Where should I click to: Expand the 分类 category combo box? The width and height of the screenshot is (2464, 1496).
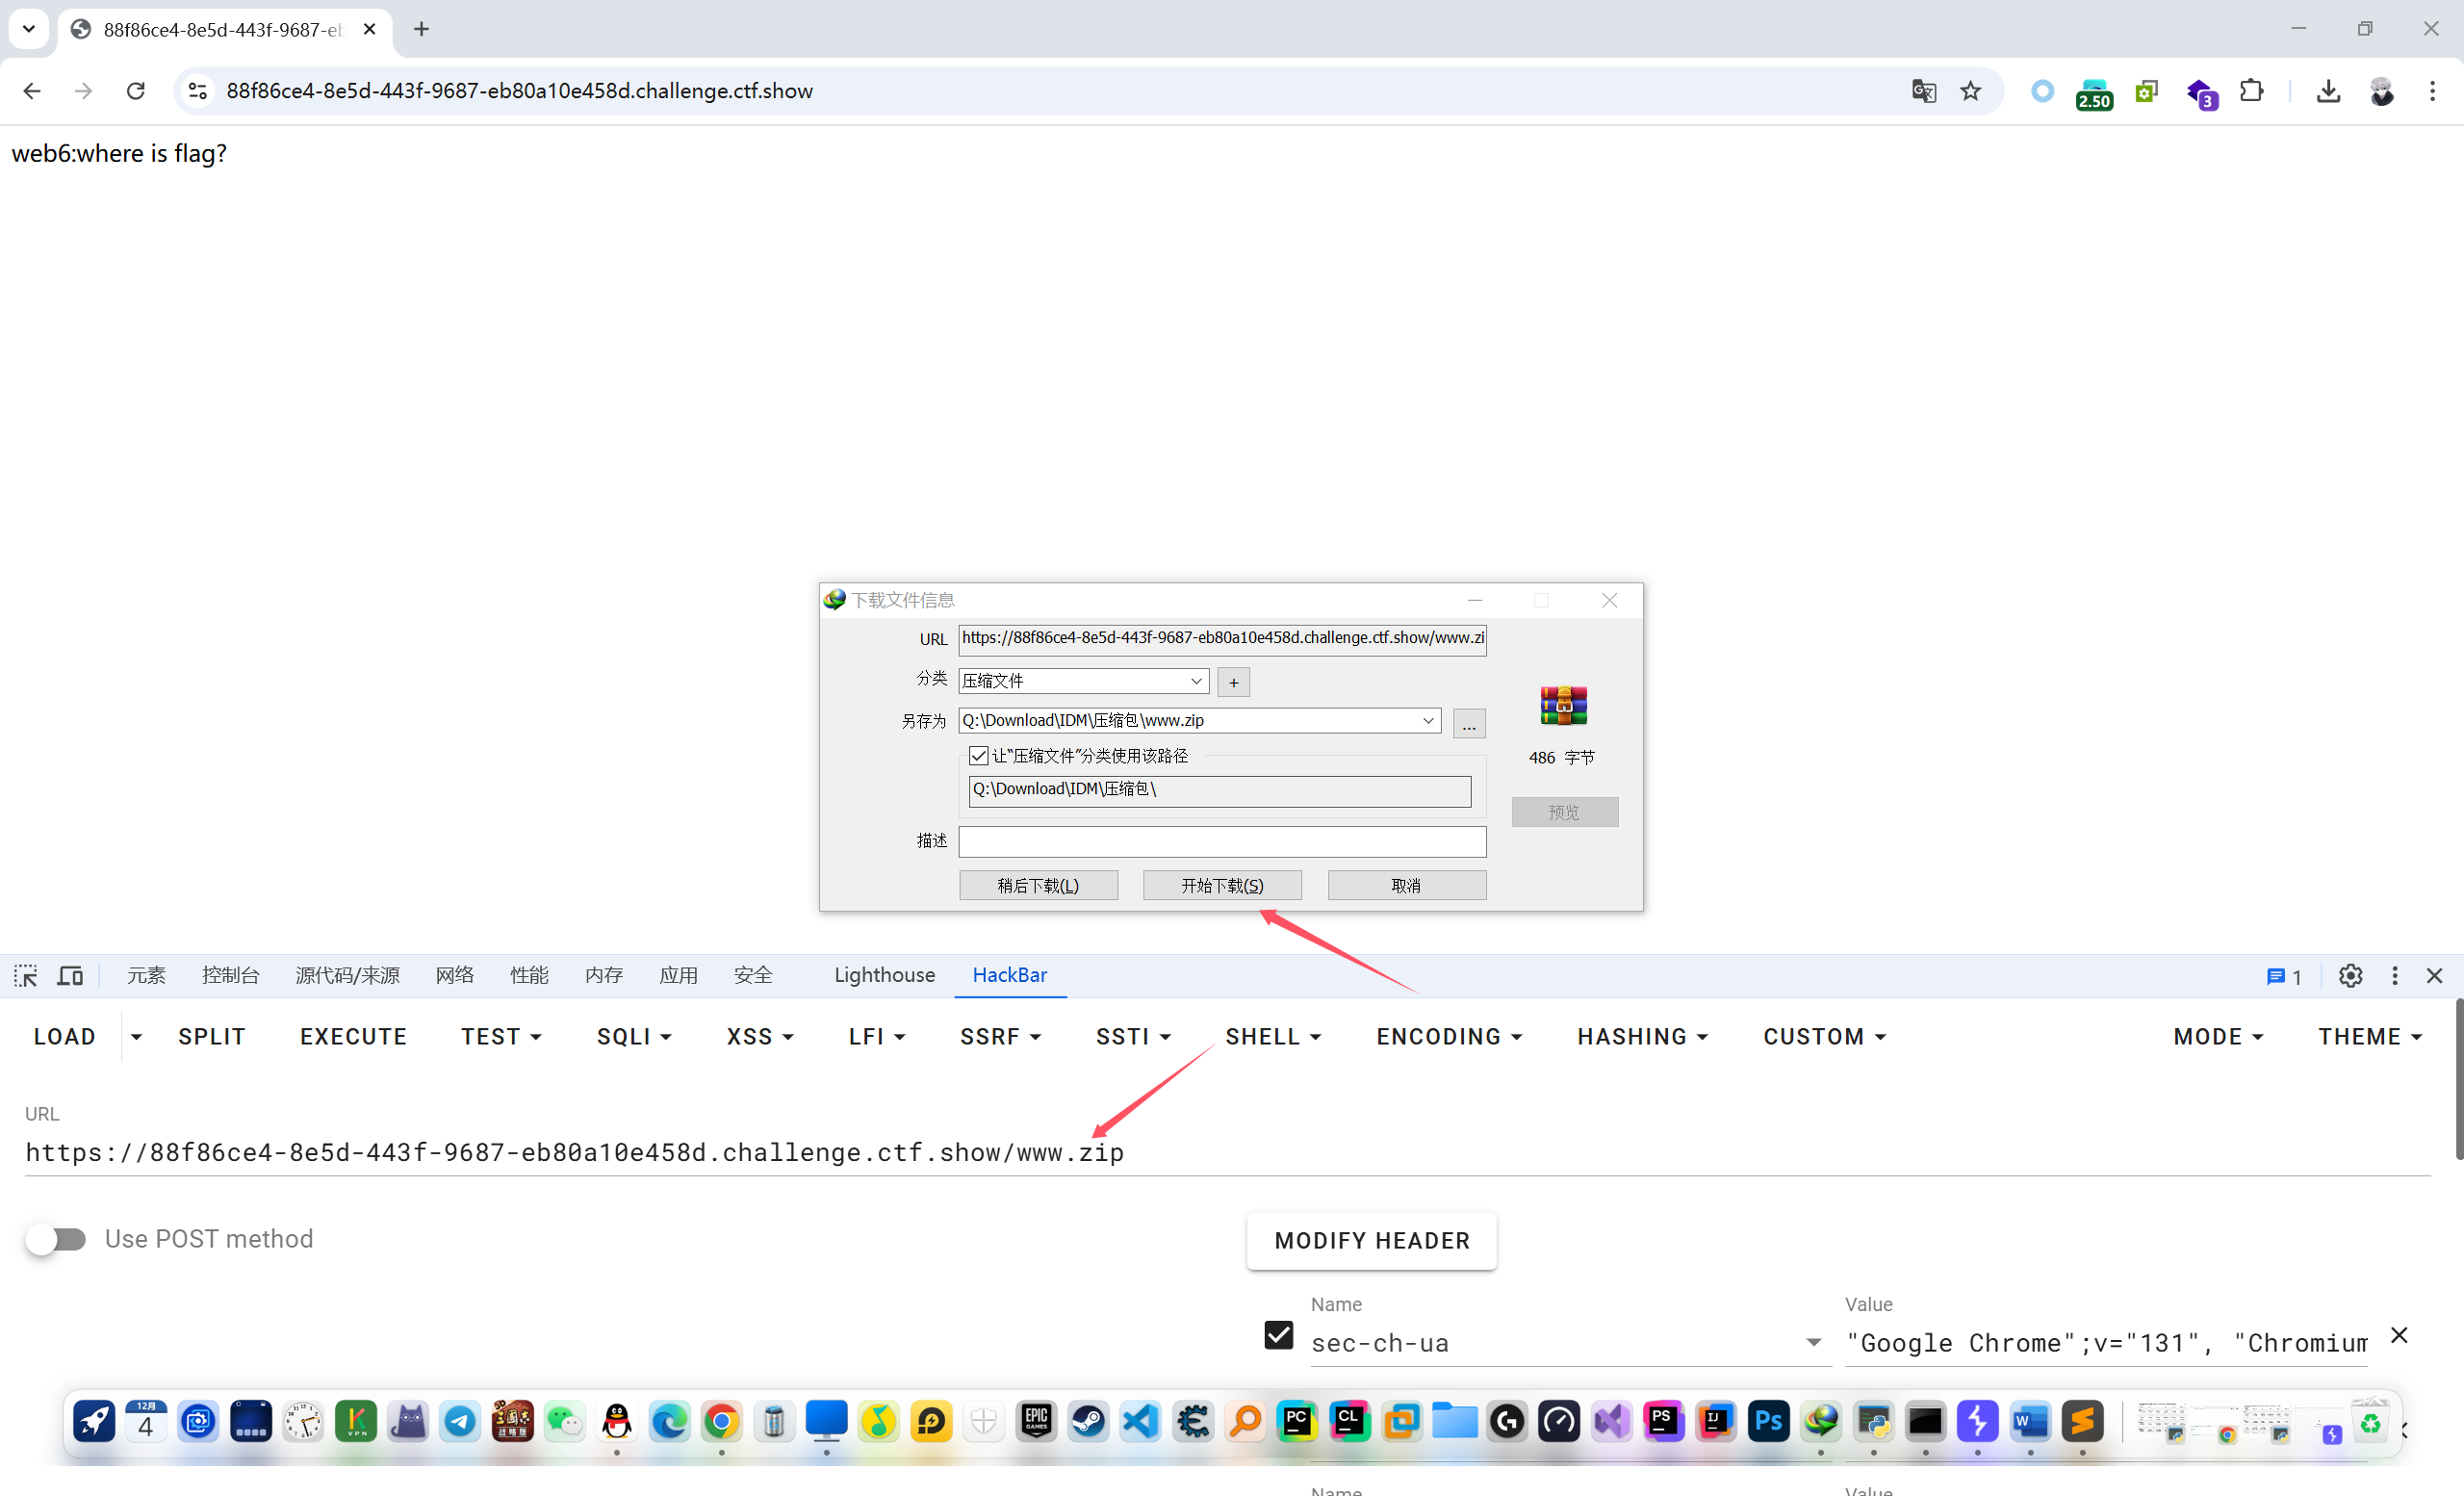(x=1195, y=681)
